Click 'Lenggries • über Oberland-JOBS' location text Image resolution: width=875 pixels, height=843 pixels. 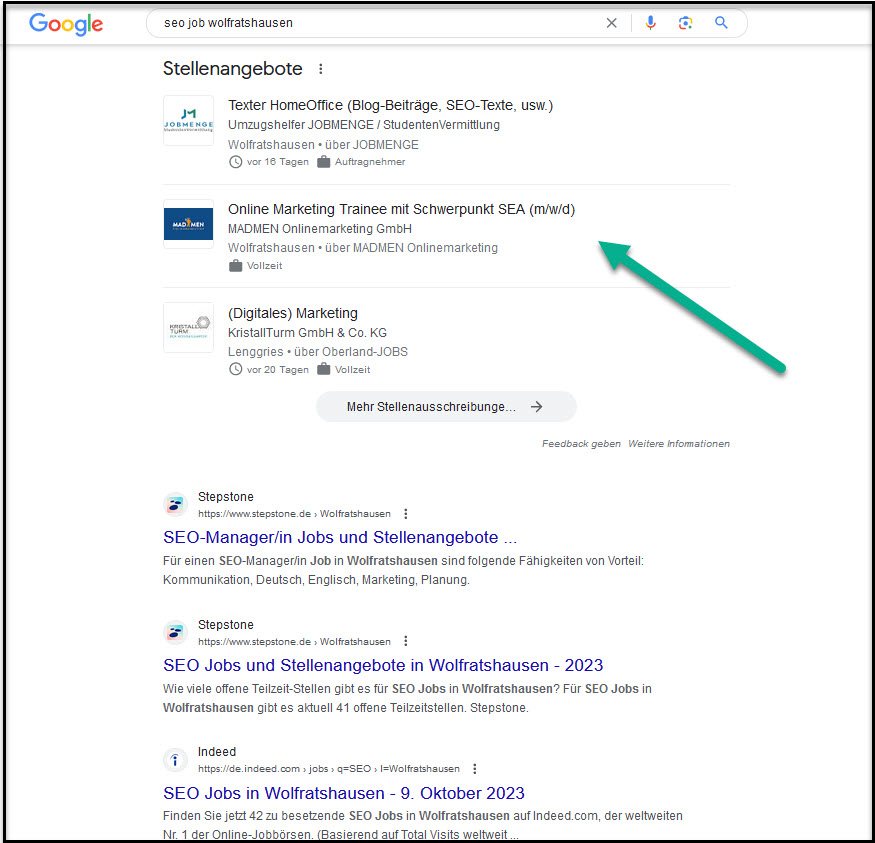(318, 352)
